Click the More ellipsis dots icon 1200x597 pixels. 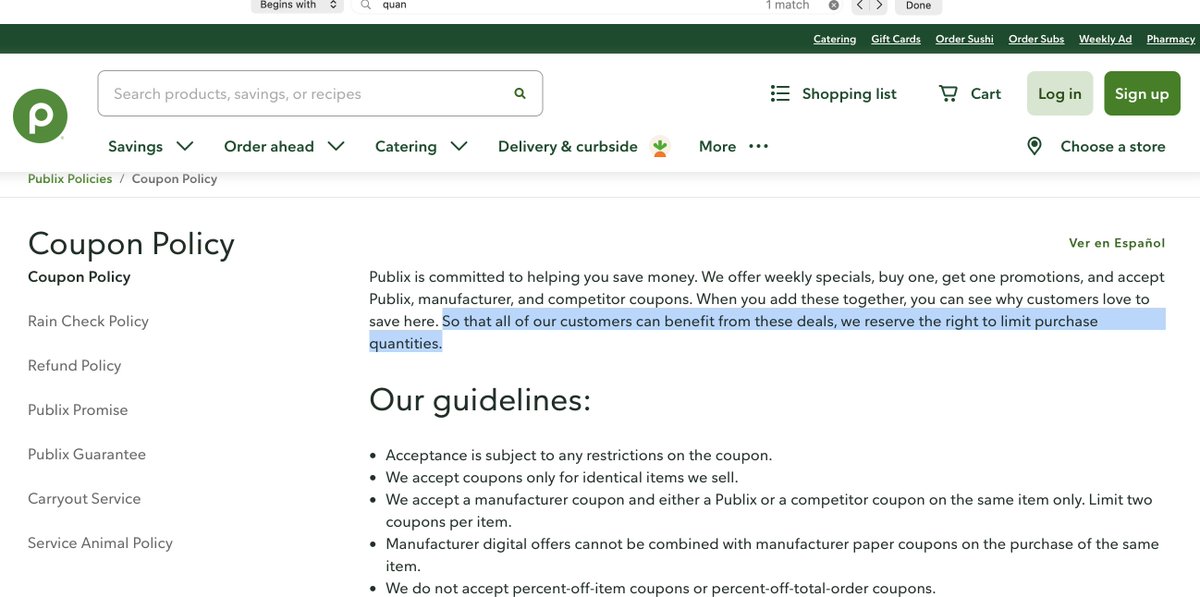coord(759,146)
